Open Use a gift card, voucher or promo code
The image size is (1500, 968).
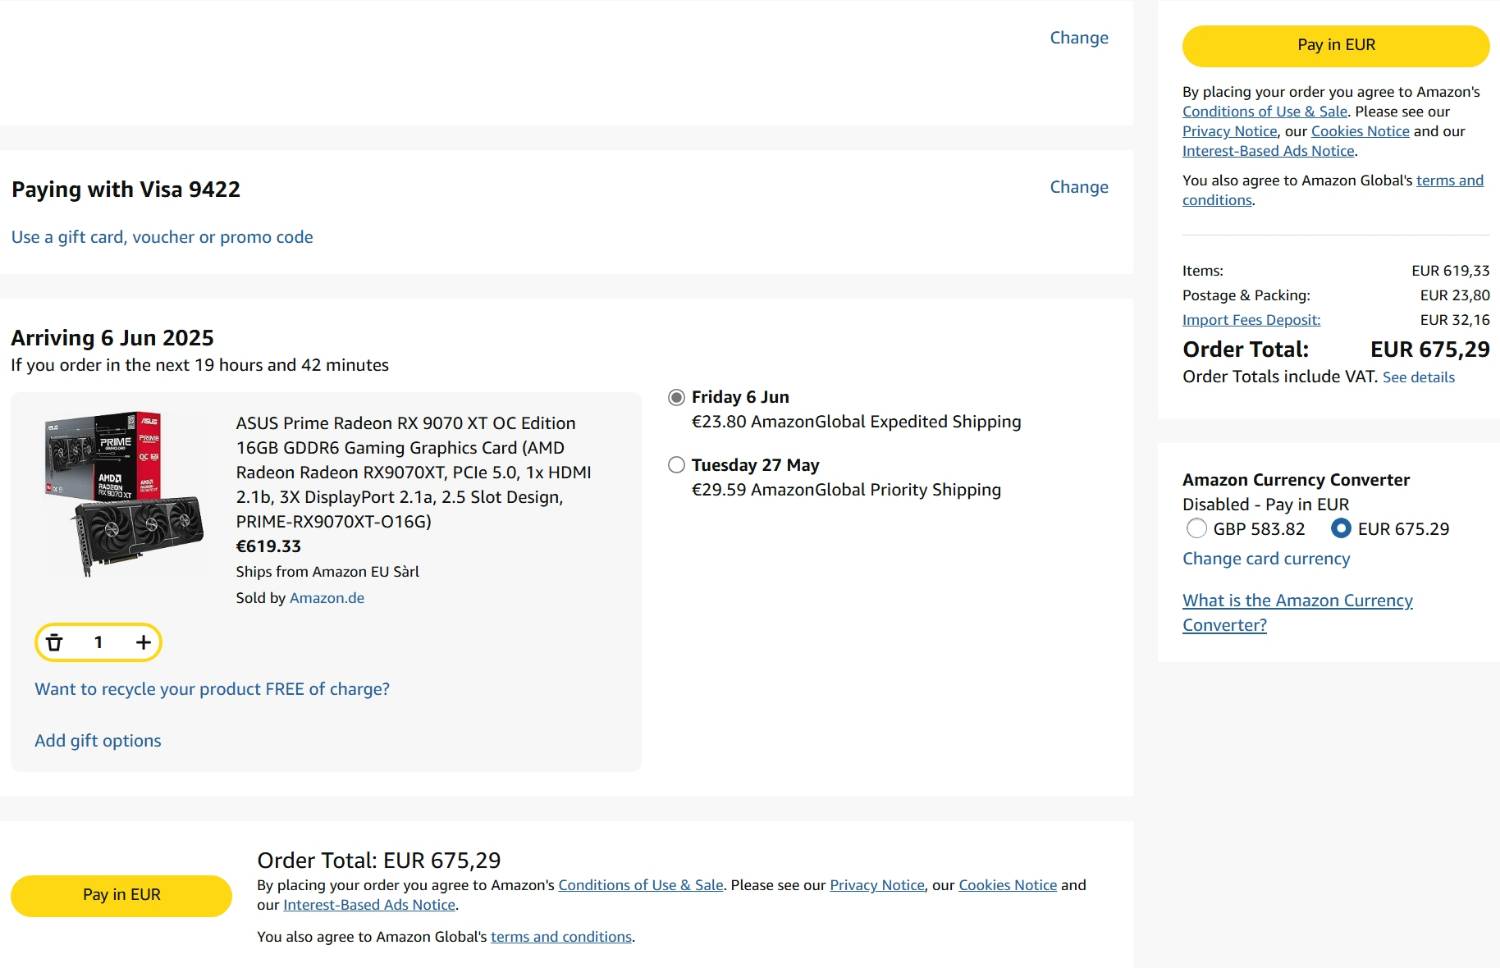pos(162,237)
